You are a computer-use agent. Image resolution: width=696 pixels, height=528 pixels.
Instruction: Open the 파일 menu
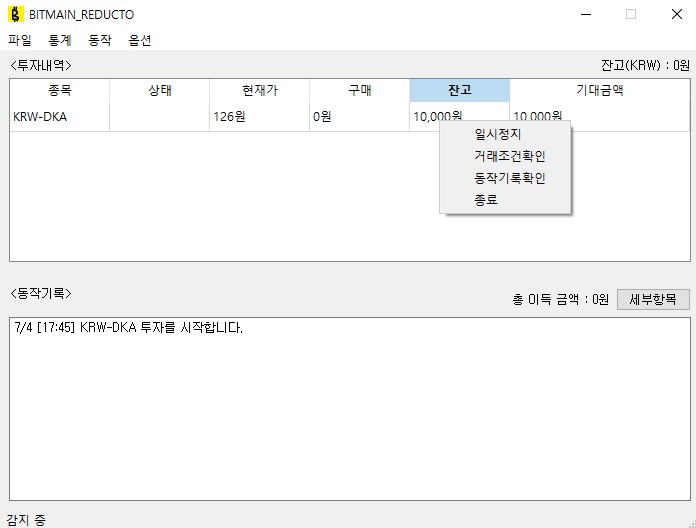pyautogui.click(x=20, y=40)
